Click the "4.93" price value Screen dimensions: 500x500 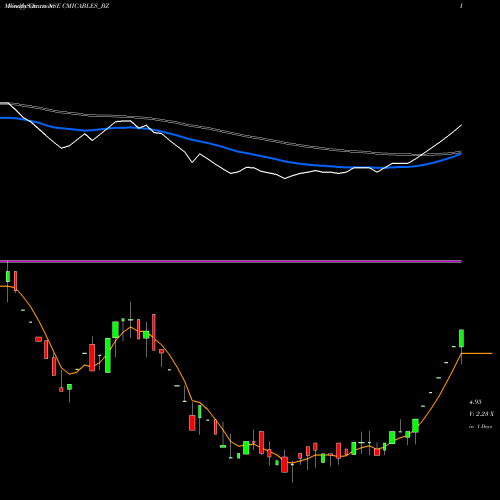(475, 402)
